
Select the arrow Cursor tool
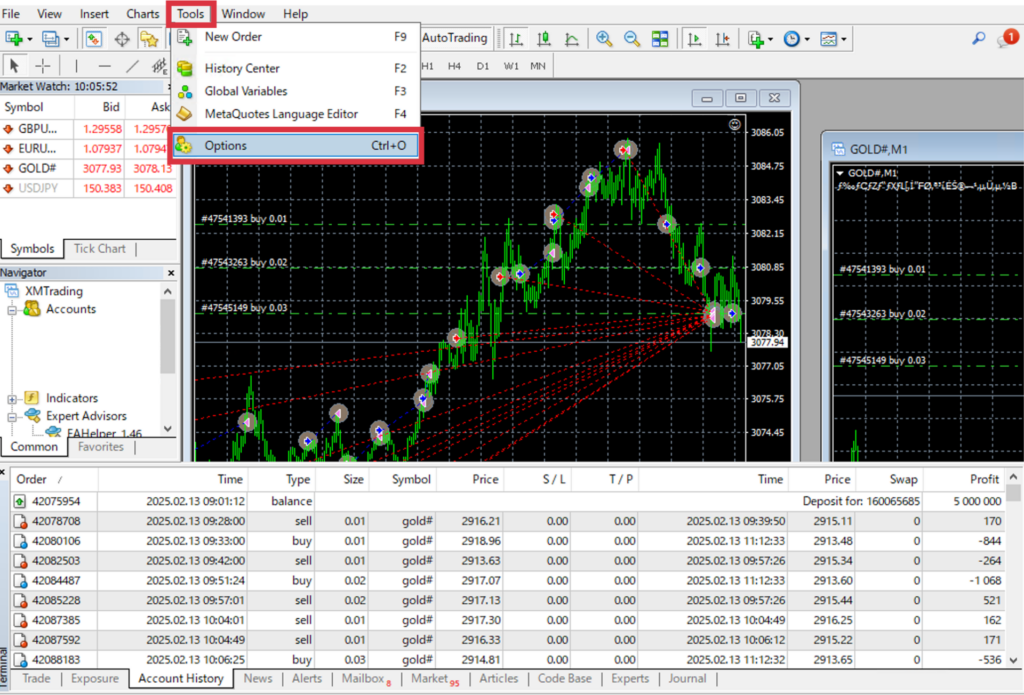tap(14, 65)
